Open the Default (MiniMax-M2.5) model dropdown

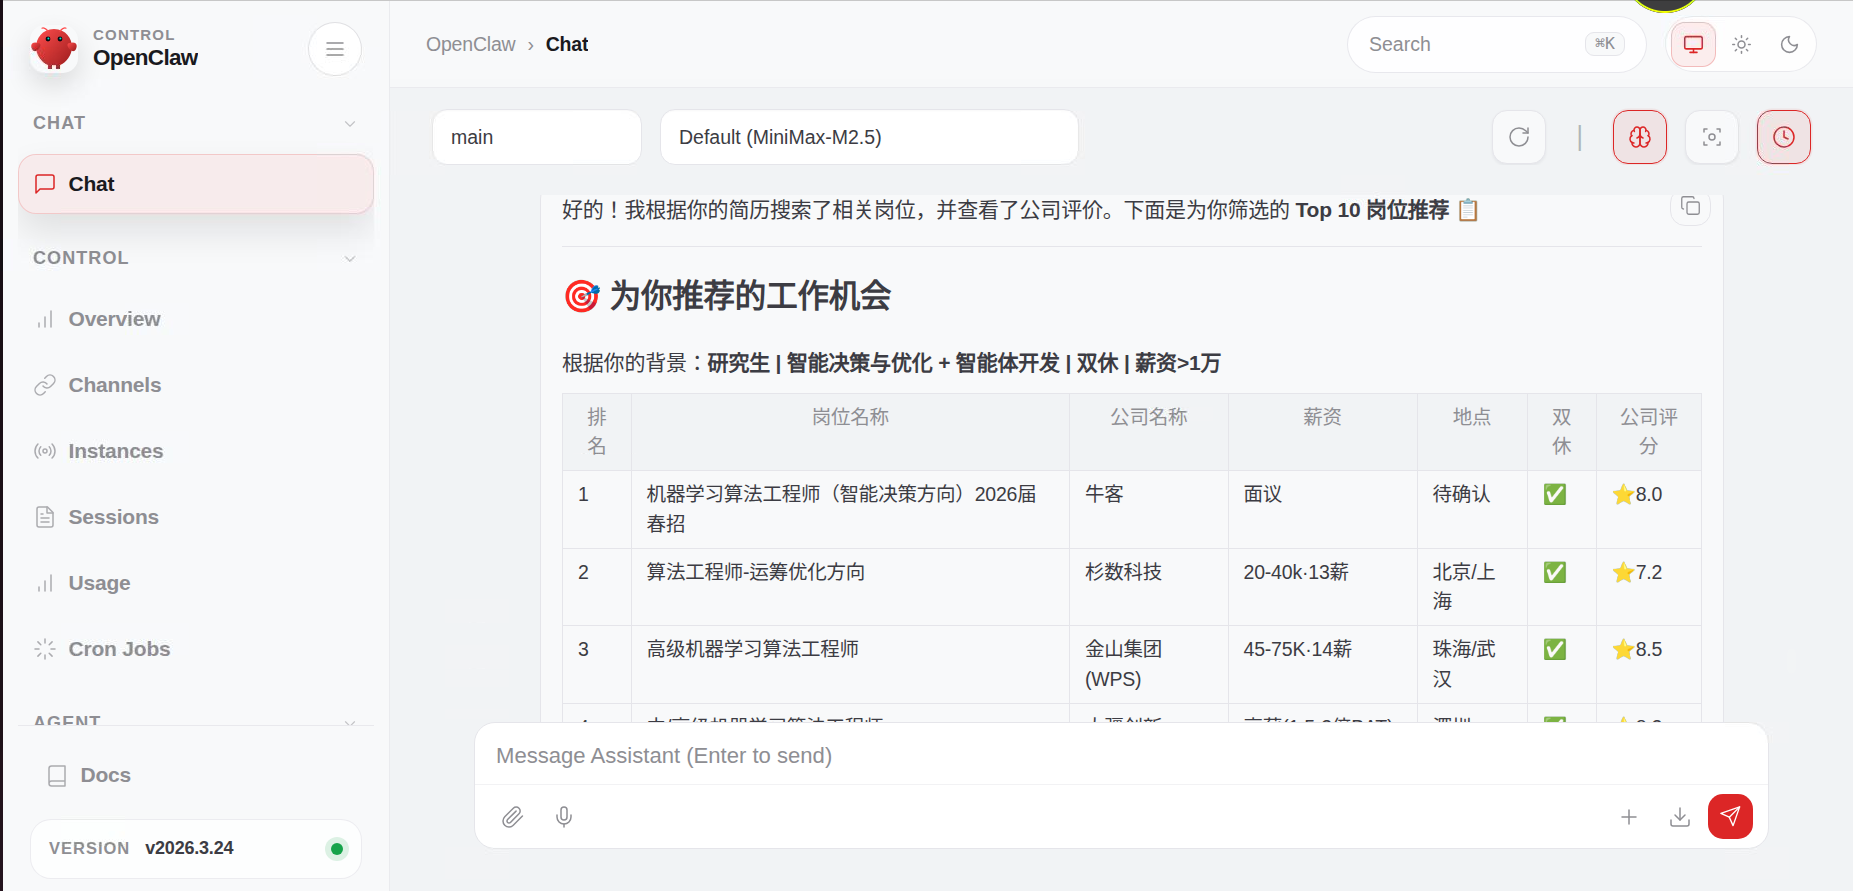(x=869, y=137)
